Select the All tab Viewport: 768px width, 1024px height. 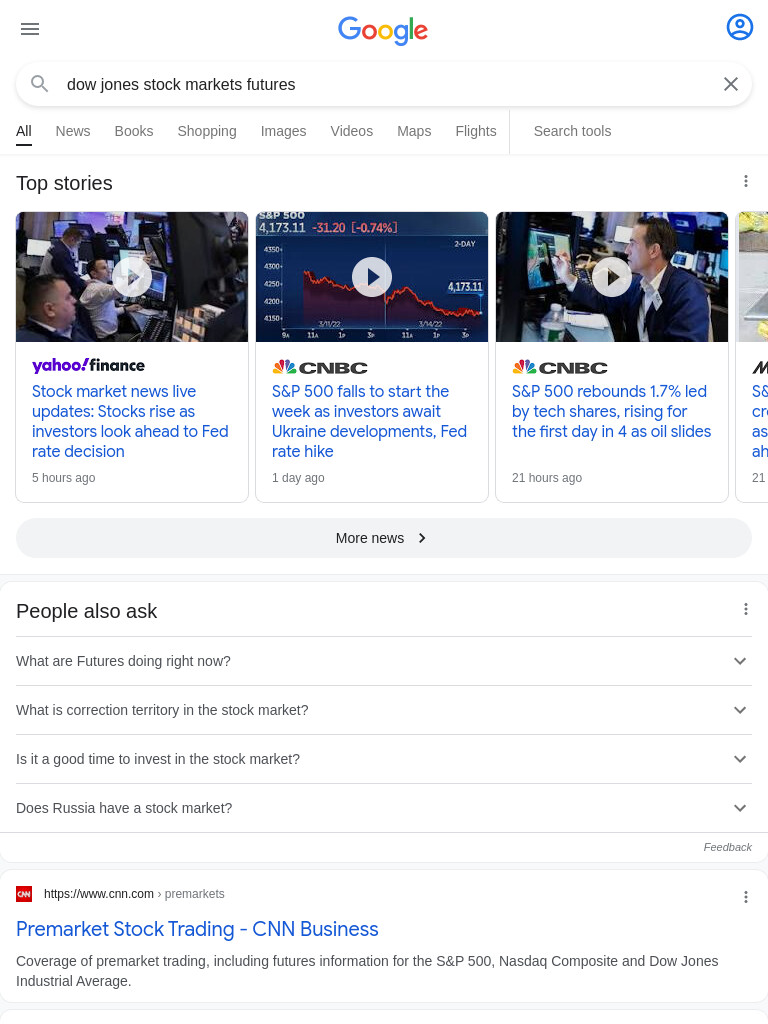[24, 131]
